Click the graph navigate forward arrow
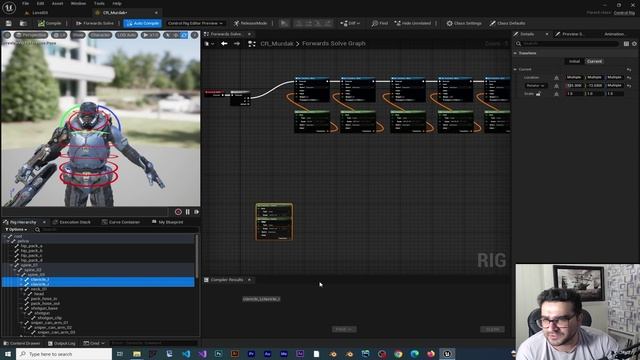 pyautogui.click(x=237, y=43)
